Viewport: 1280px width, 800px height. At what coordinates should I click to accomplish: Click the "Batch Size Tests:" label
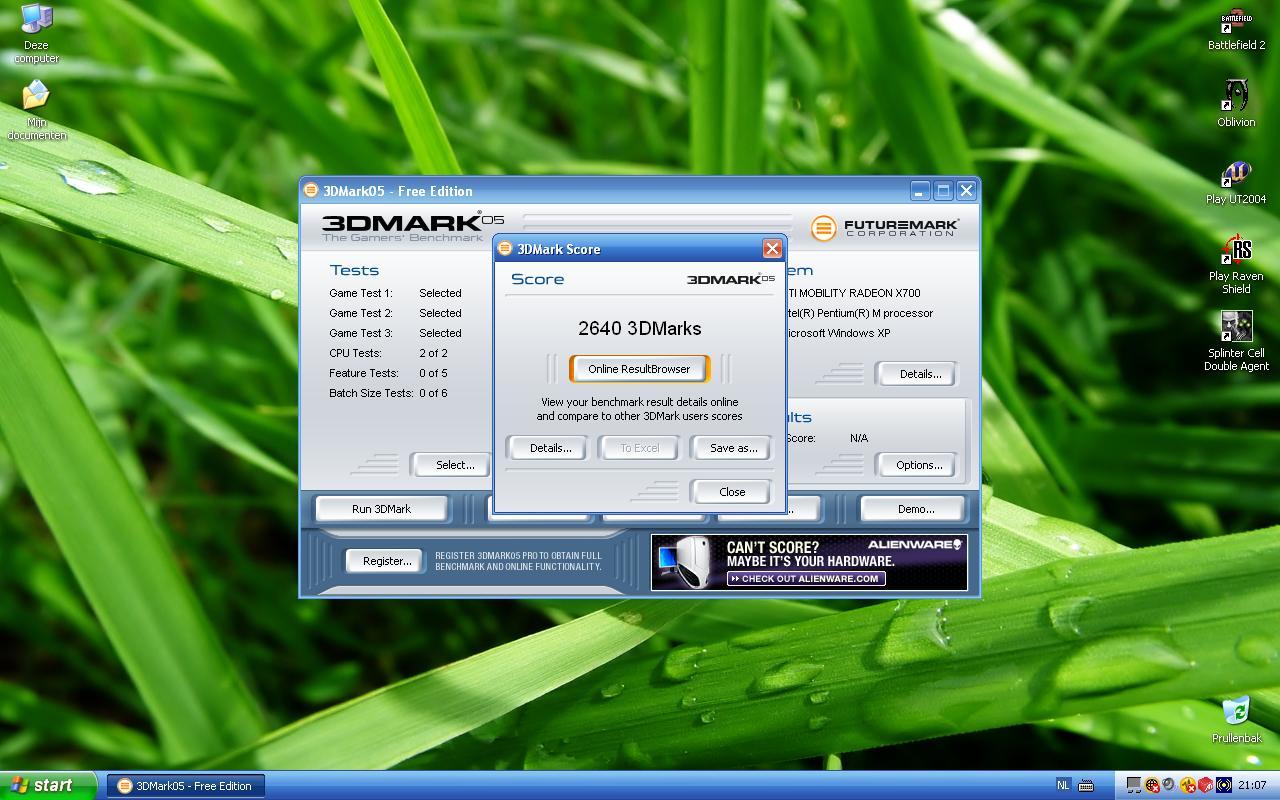pyautogui.click(x=371, y=393)
